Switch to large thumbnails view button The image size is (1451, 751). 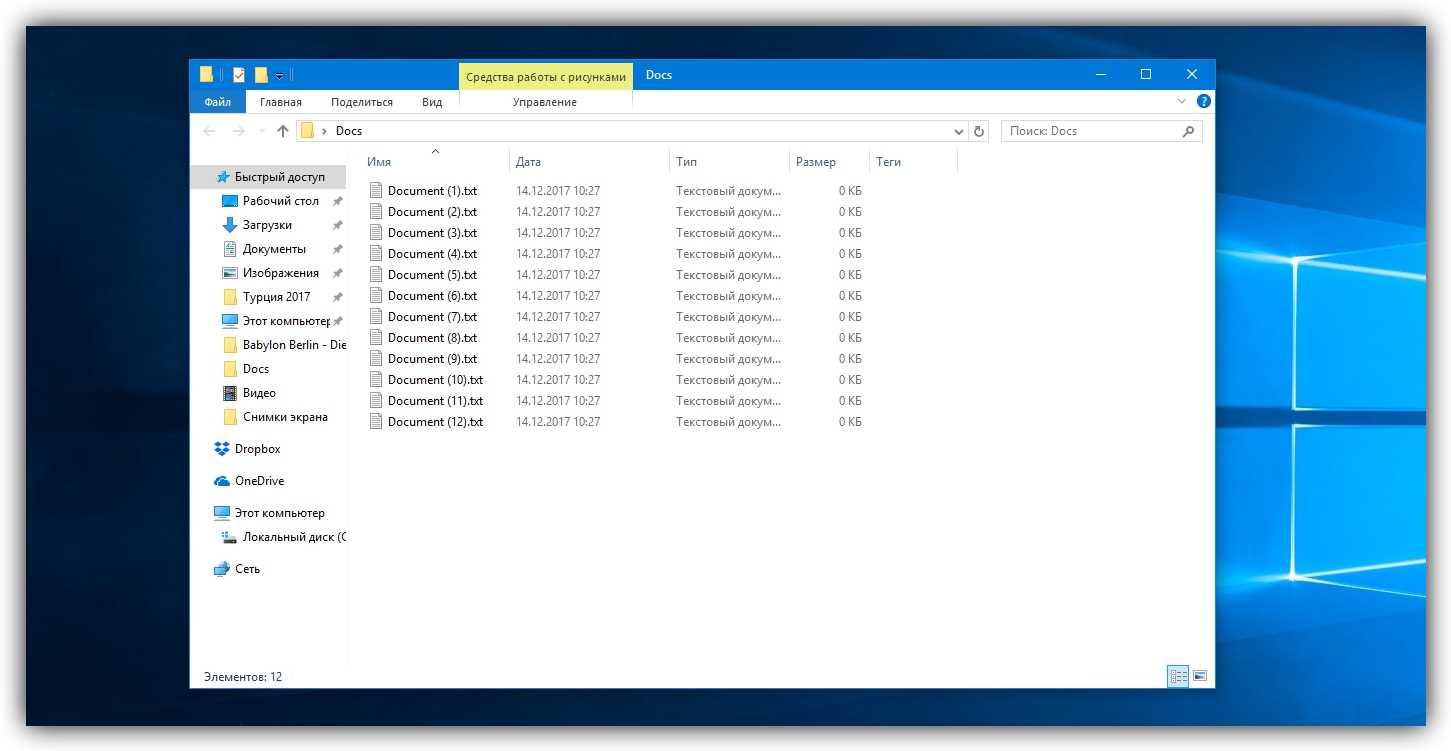coord(1200,676)
